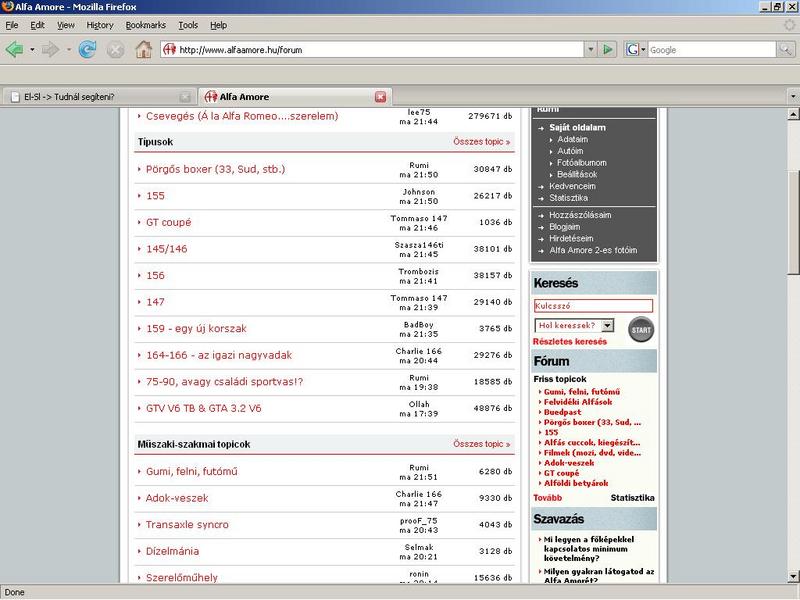Open the Edit menu
The width and height of the screenshot is (800, 600).
(37, 25)
